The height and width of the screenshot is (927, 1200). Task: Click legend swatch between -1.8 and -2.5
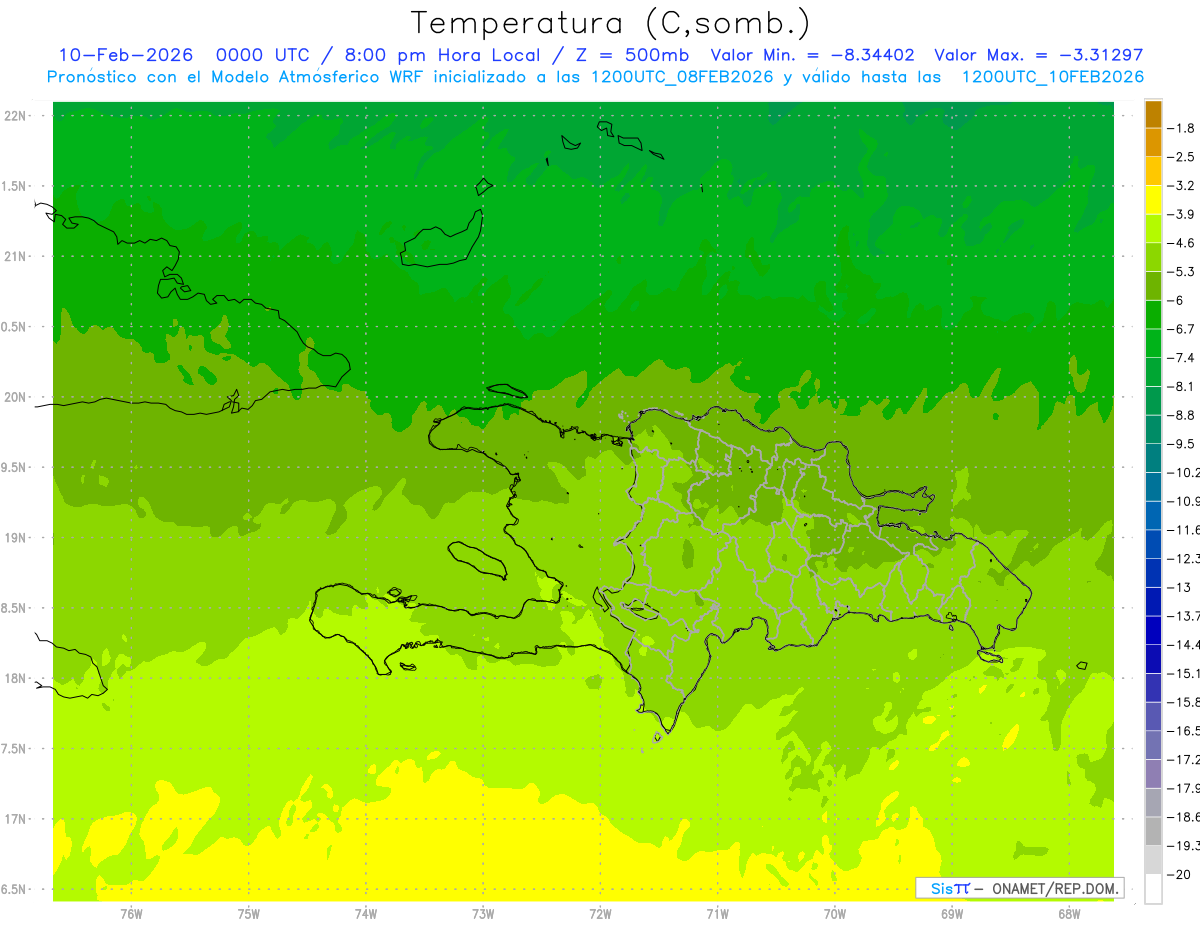point(1153,143)
